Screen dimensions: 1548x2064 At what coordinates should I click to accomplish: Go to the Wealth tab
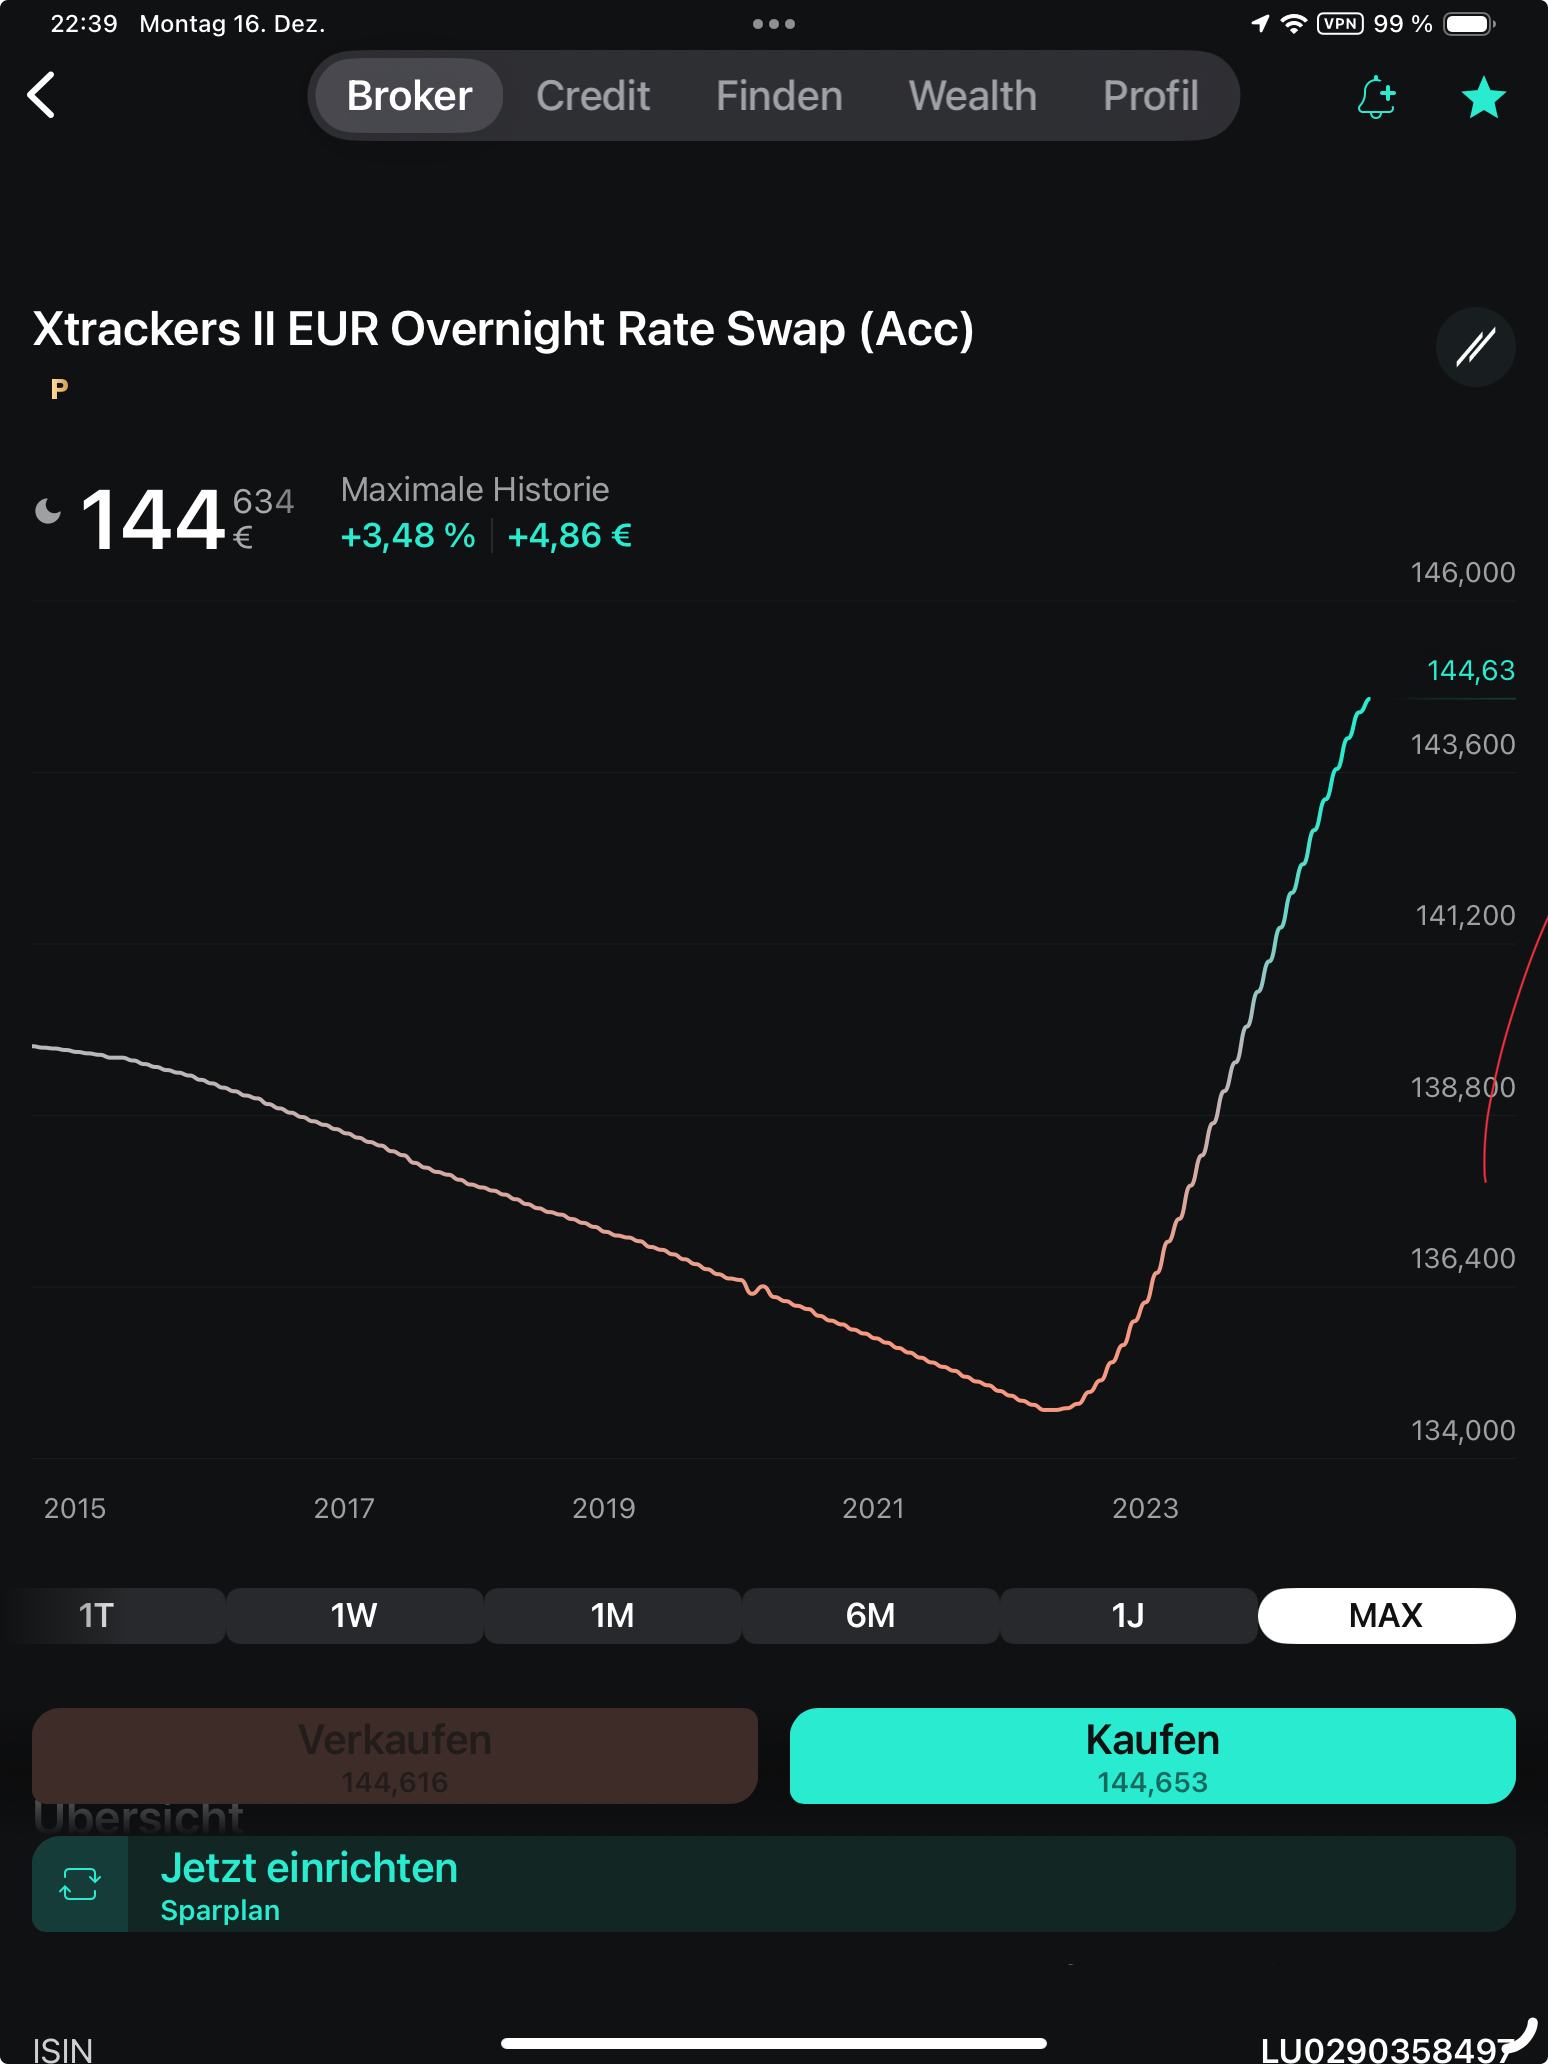pyautogui.click(x=972, y=96)
